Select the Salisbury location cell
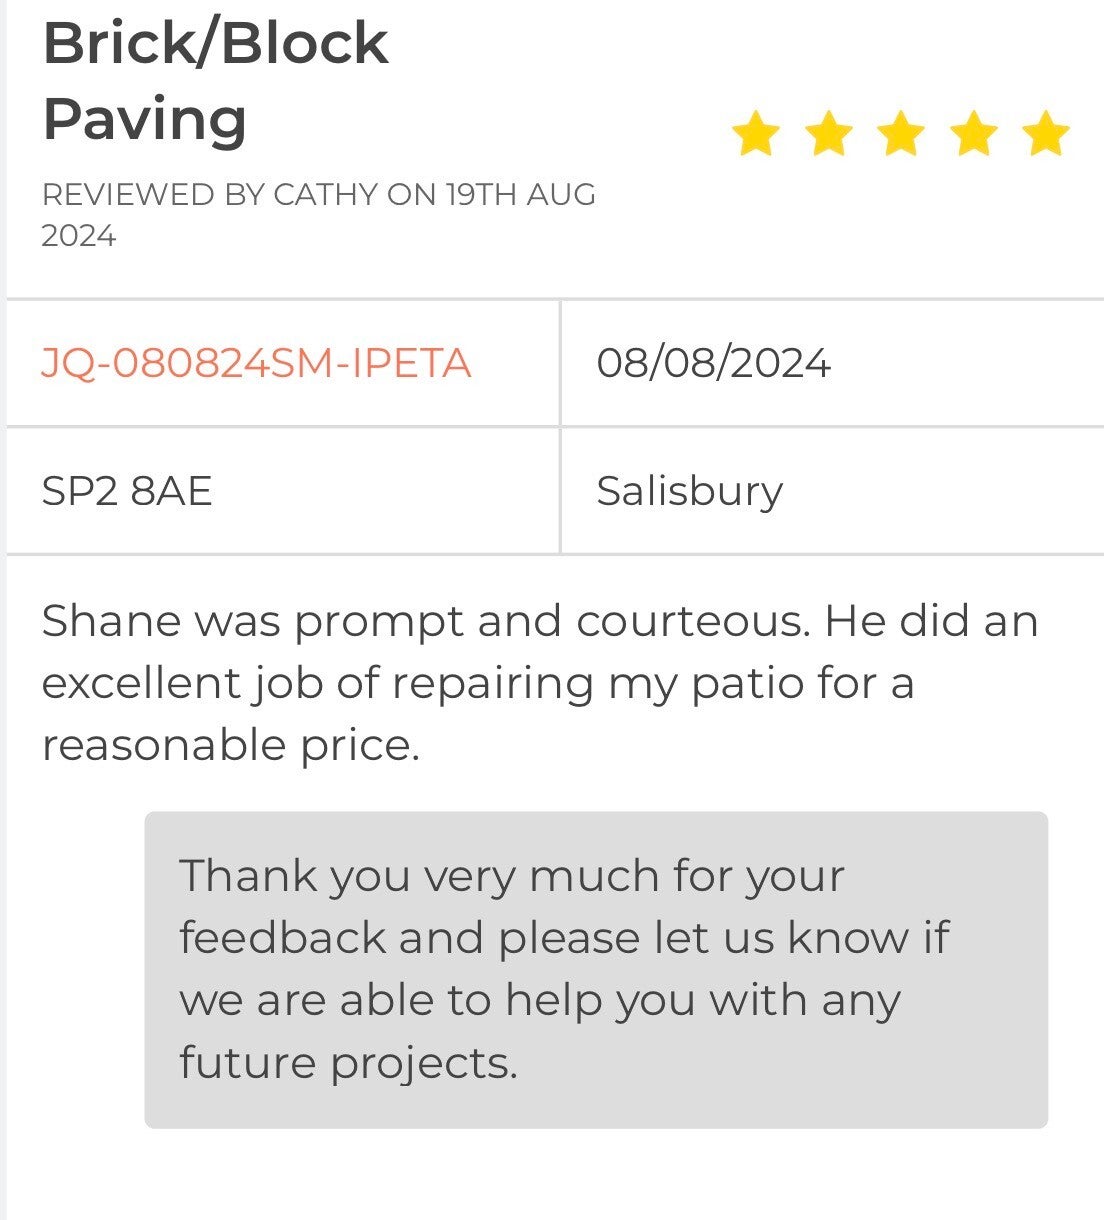The width and height of the screenshot is (1104, 1220). (689, 491)
